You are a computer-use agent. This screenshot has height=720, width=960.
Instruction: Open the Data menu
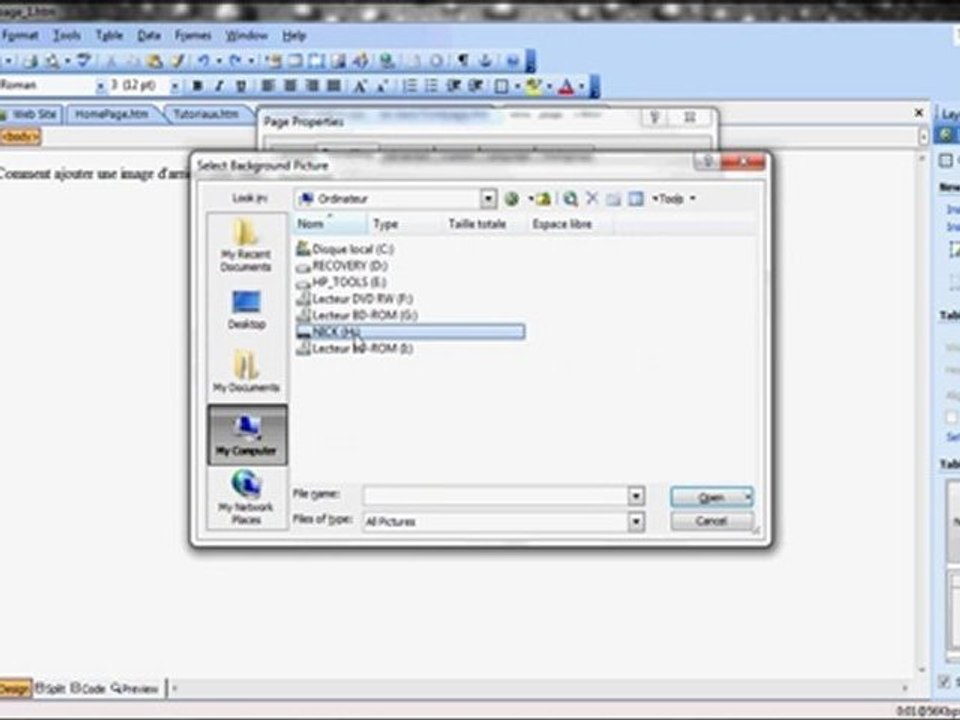[x=149, y=36]
